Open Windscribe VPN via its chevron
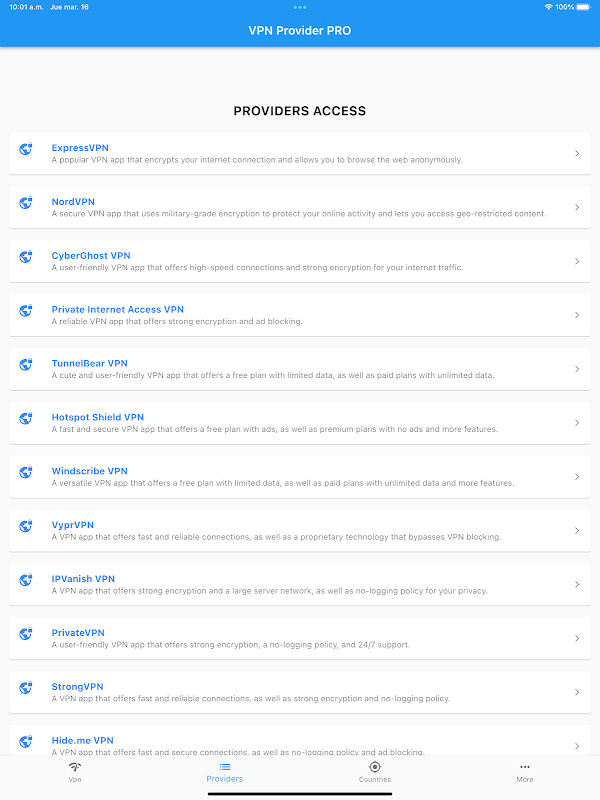 [x=577, y=477]
